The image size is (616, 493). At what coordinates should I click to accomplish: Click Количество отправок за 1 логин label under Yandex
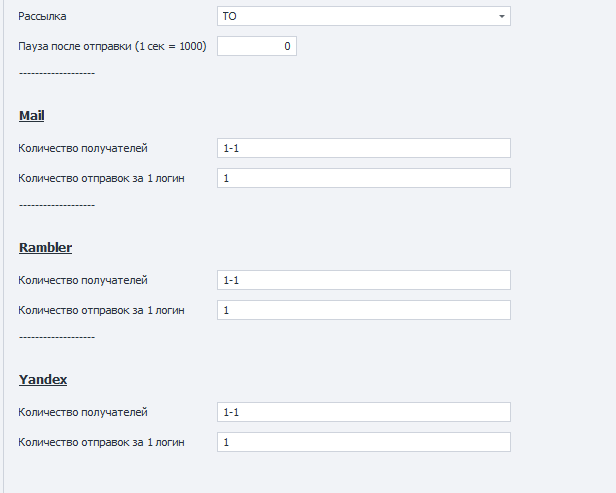[101, 443]
